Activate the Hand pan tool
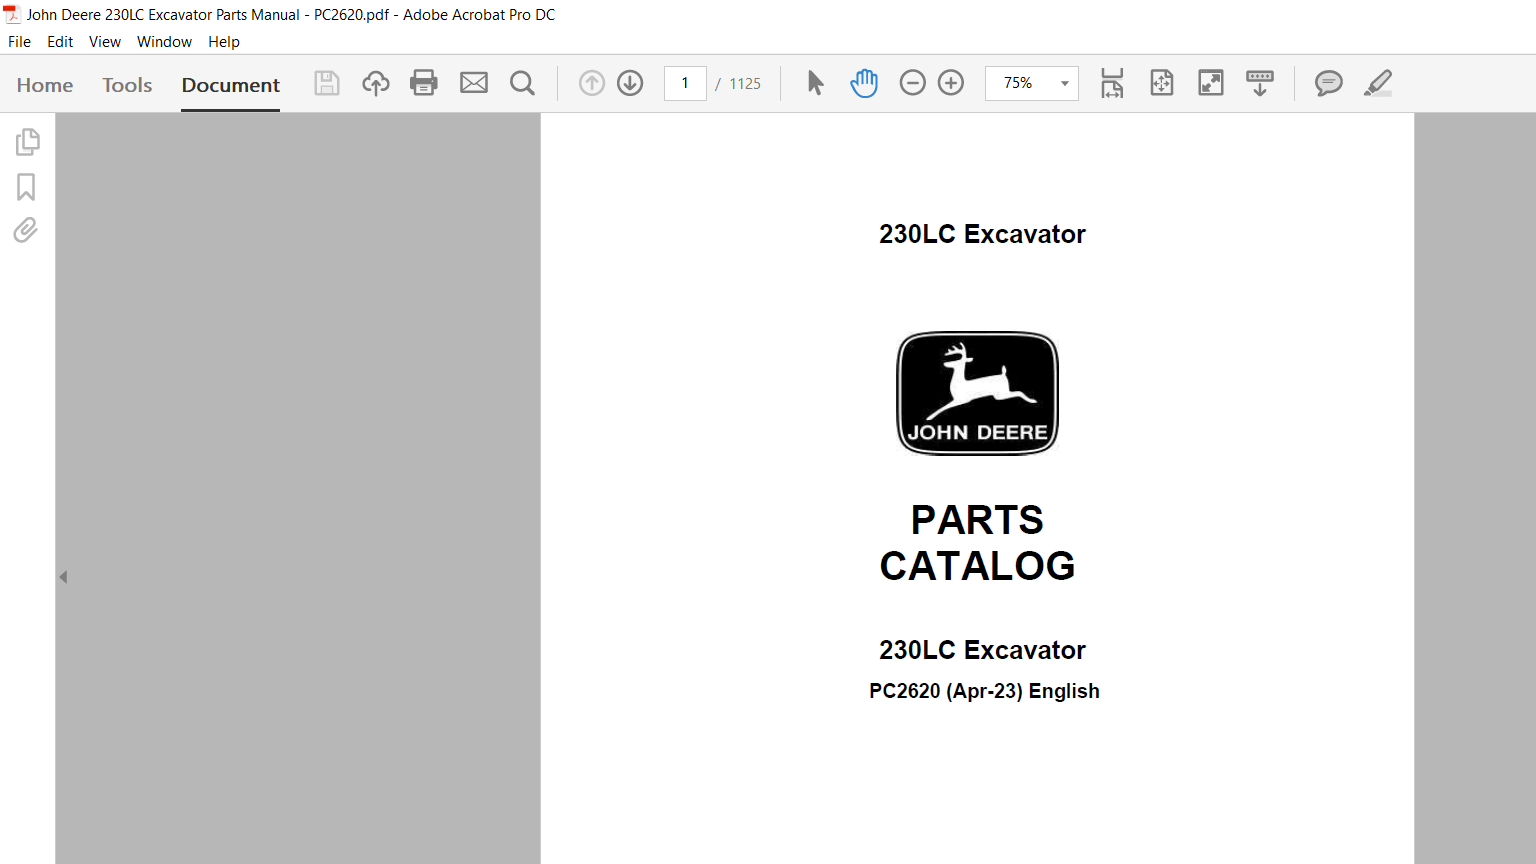Viewport: 1536px width, 864px height. [864, 83]
